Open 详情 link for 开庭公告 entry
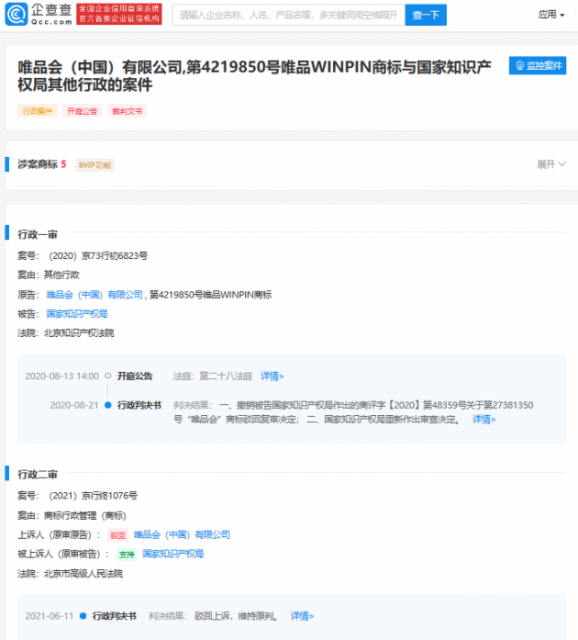This screenshot has width=578, height=640. (x=272, y=376)
